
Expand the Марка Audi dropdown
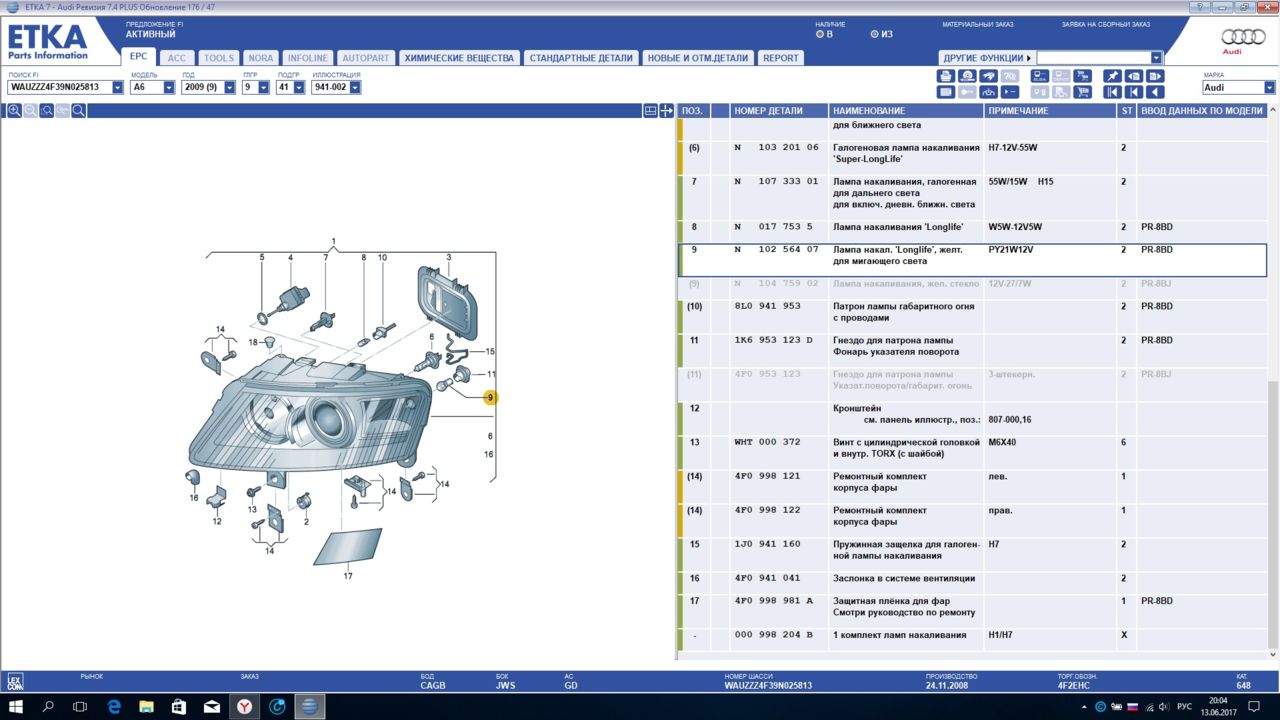coord(1269,88)
